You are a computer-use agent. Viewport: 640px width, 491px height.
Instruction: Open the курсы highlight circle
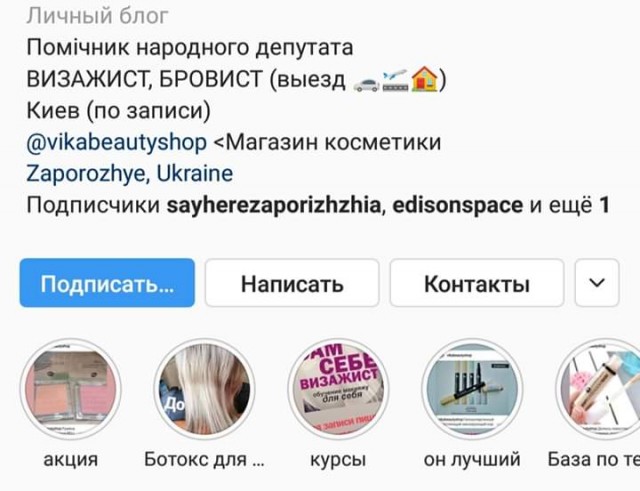point(338,389)
